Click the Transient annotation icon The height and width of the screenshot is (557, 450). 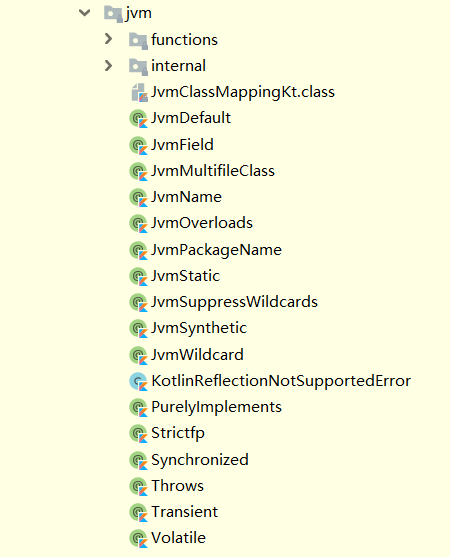[139, 513]
